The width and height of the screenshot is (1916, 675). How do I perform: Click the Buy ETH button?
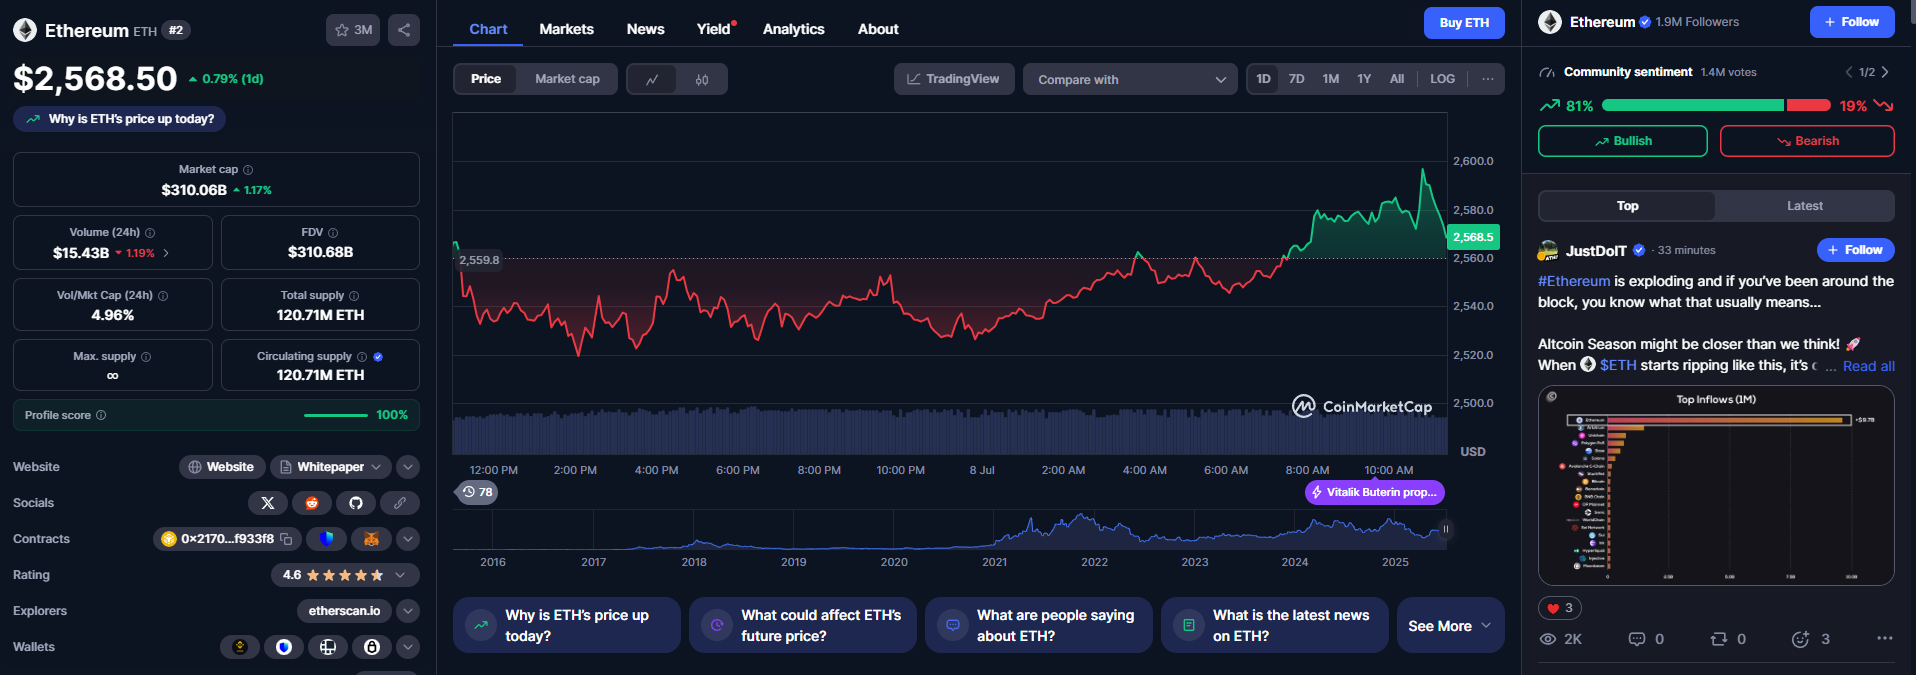(x=1464, y=23)
